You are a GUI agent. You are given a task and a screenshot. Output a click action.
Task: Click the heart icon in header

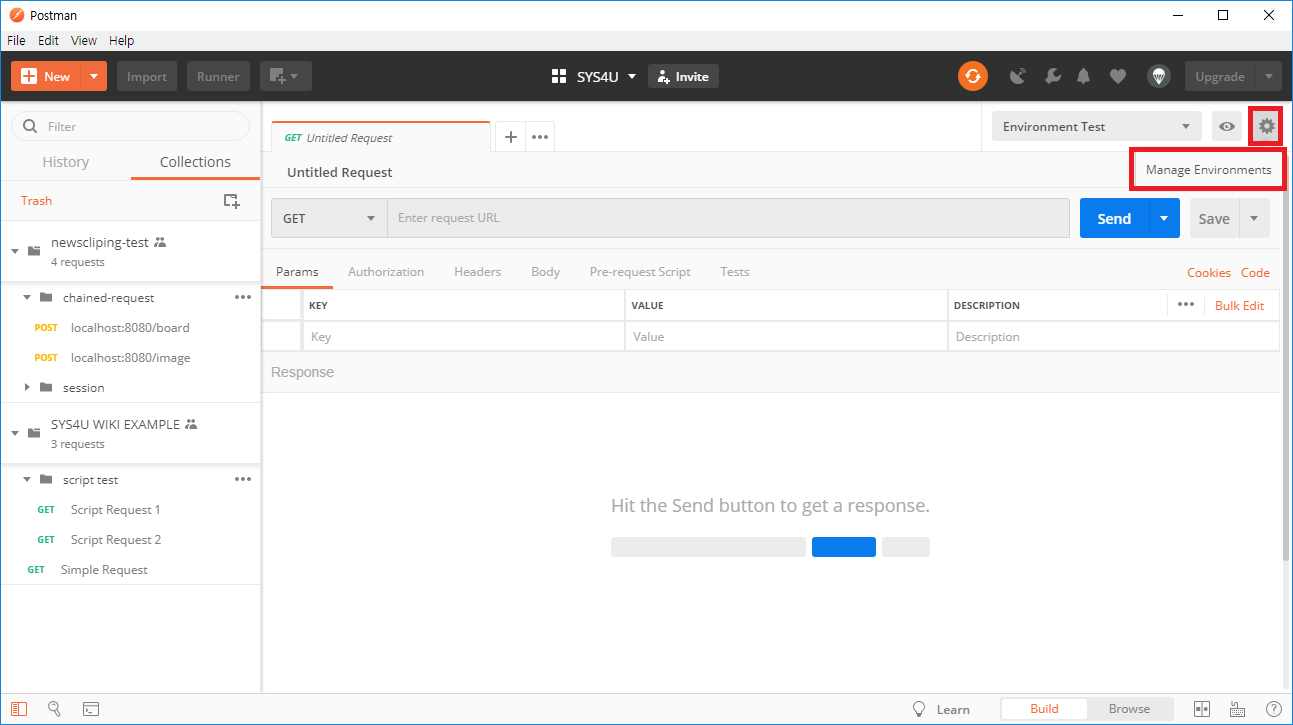click(x=1118, y=76)
